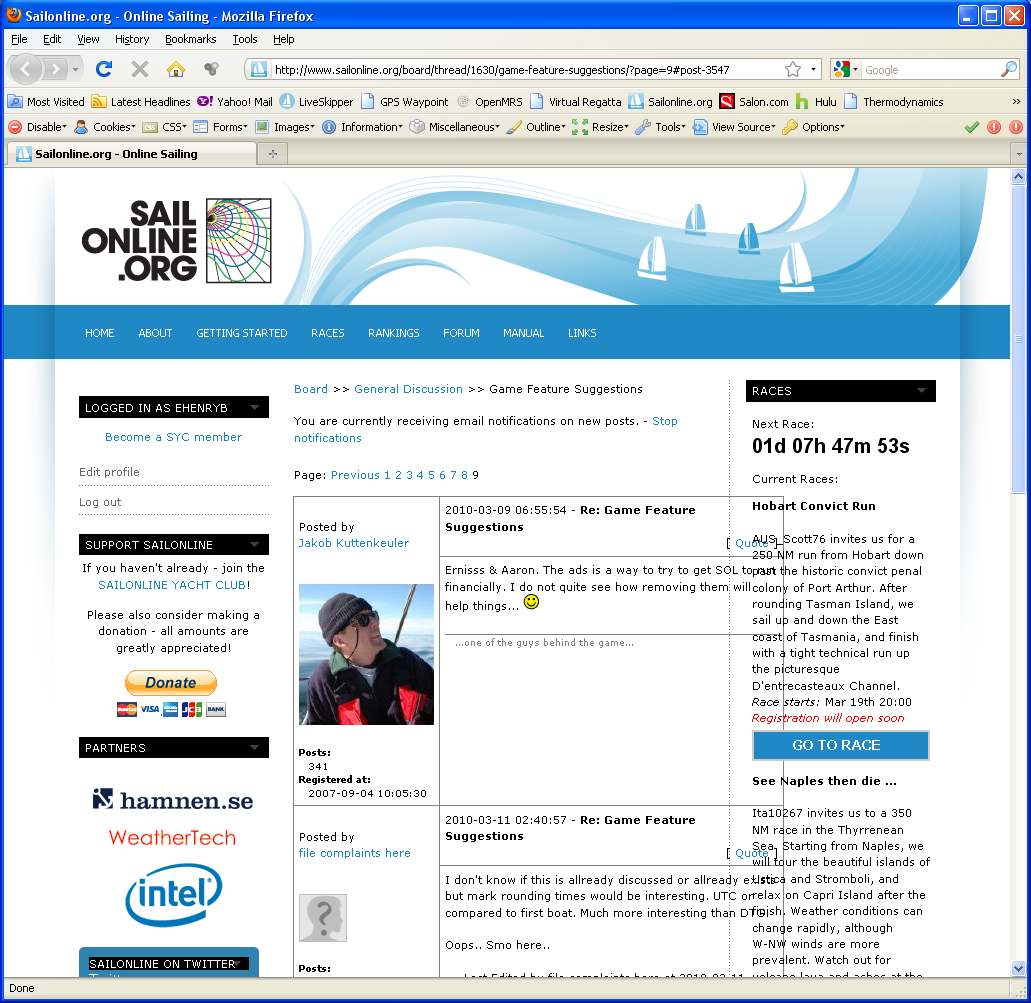Open a new tab with the plus button
Image resolution: width=1031 pixels, height=1003 pixels.
[272, 154]
